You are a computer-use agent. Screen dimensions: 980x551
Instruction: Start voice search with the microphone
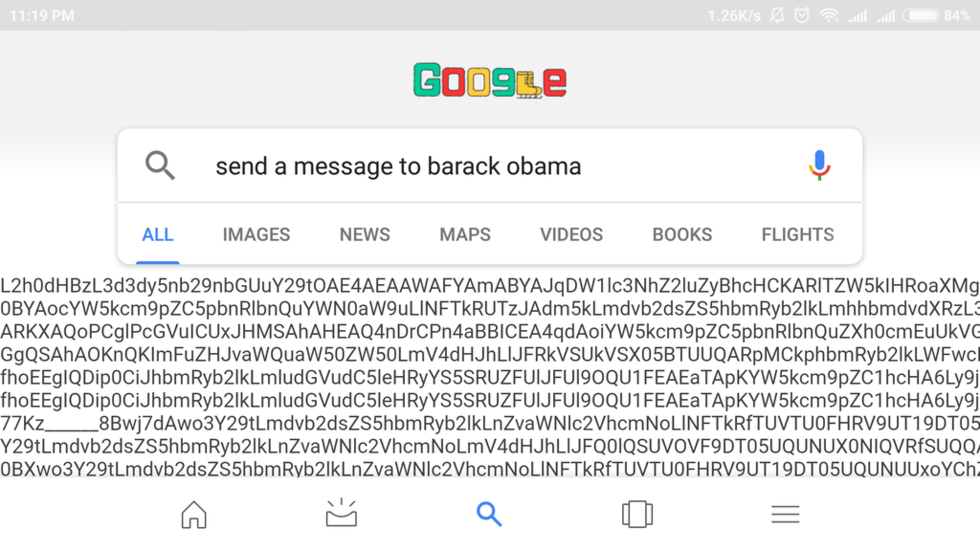(819, 165)
